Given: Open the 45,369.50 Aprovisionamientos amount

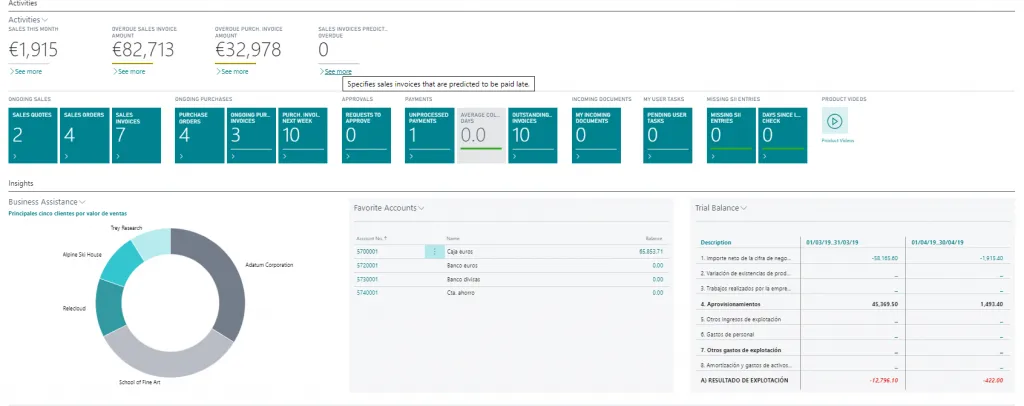Looking at the screenshot, I should pos(886,304).
